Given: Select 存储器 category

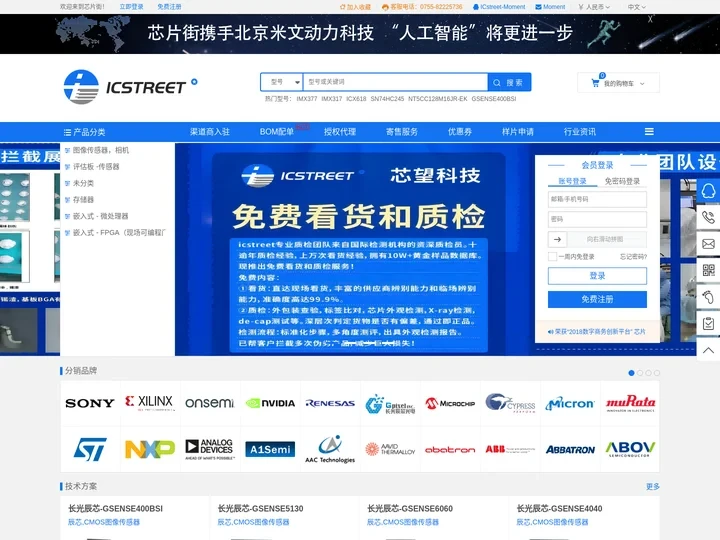Looking at the screenshot, I should tap(83, 200).
